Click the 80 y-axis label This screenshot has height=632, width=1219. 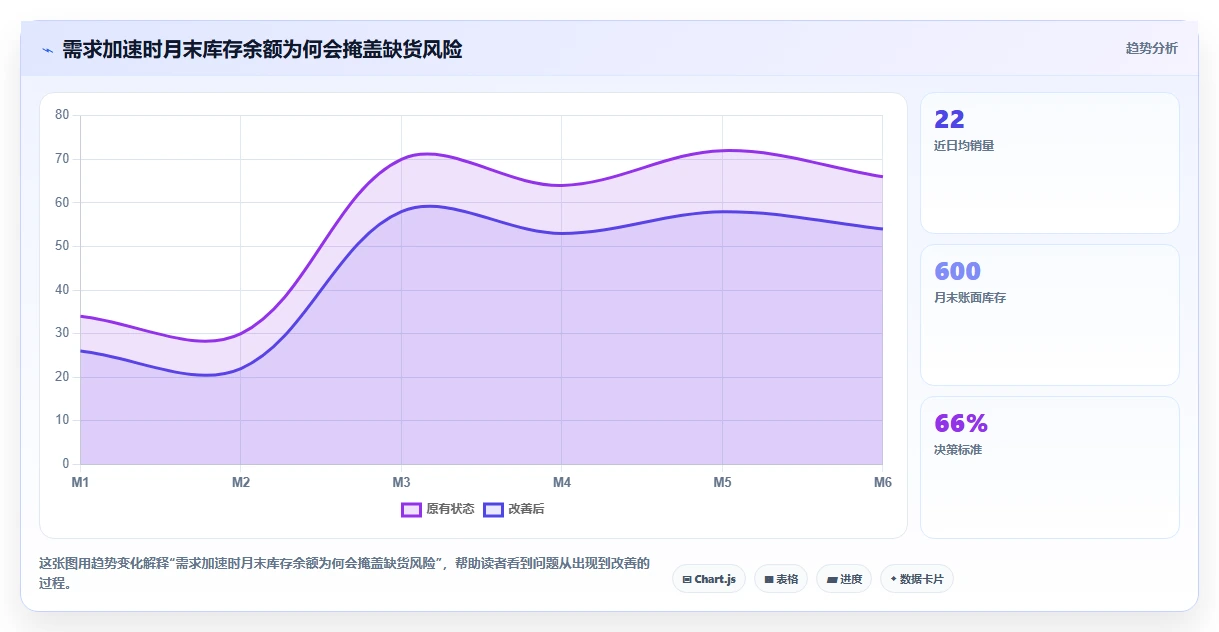pyautogui.click(x=62, y=115)
